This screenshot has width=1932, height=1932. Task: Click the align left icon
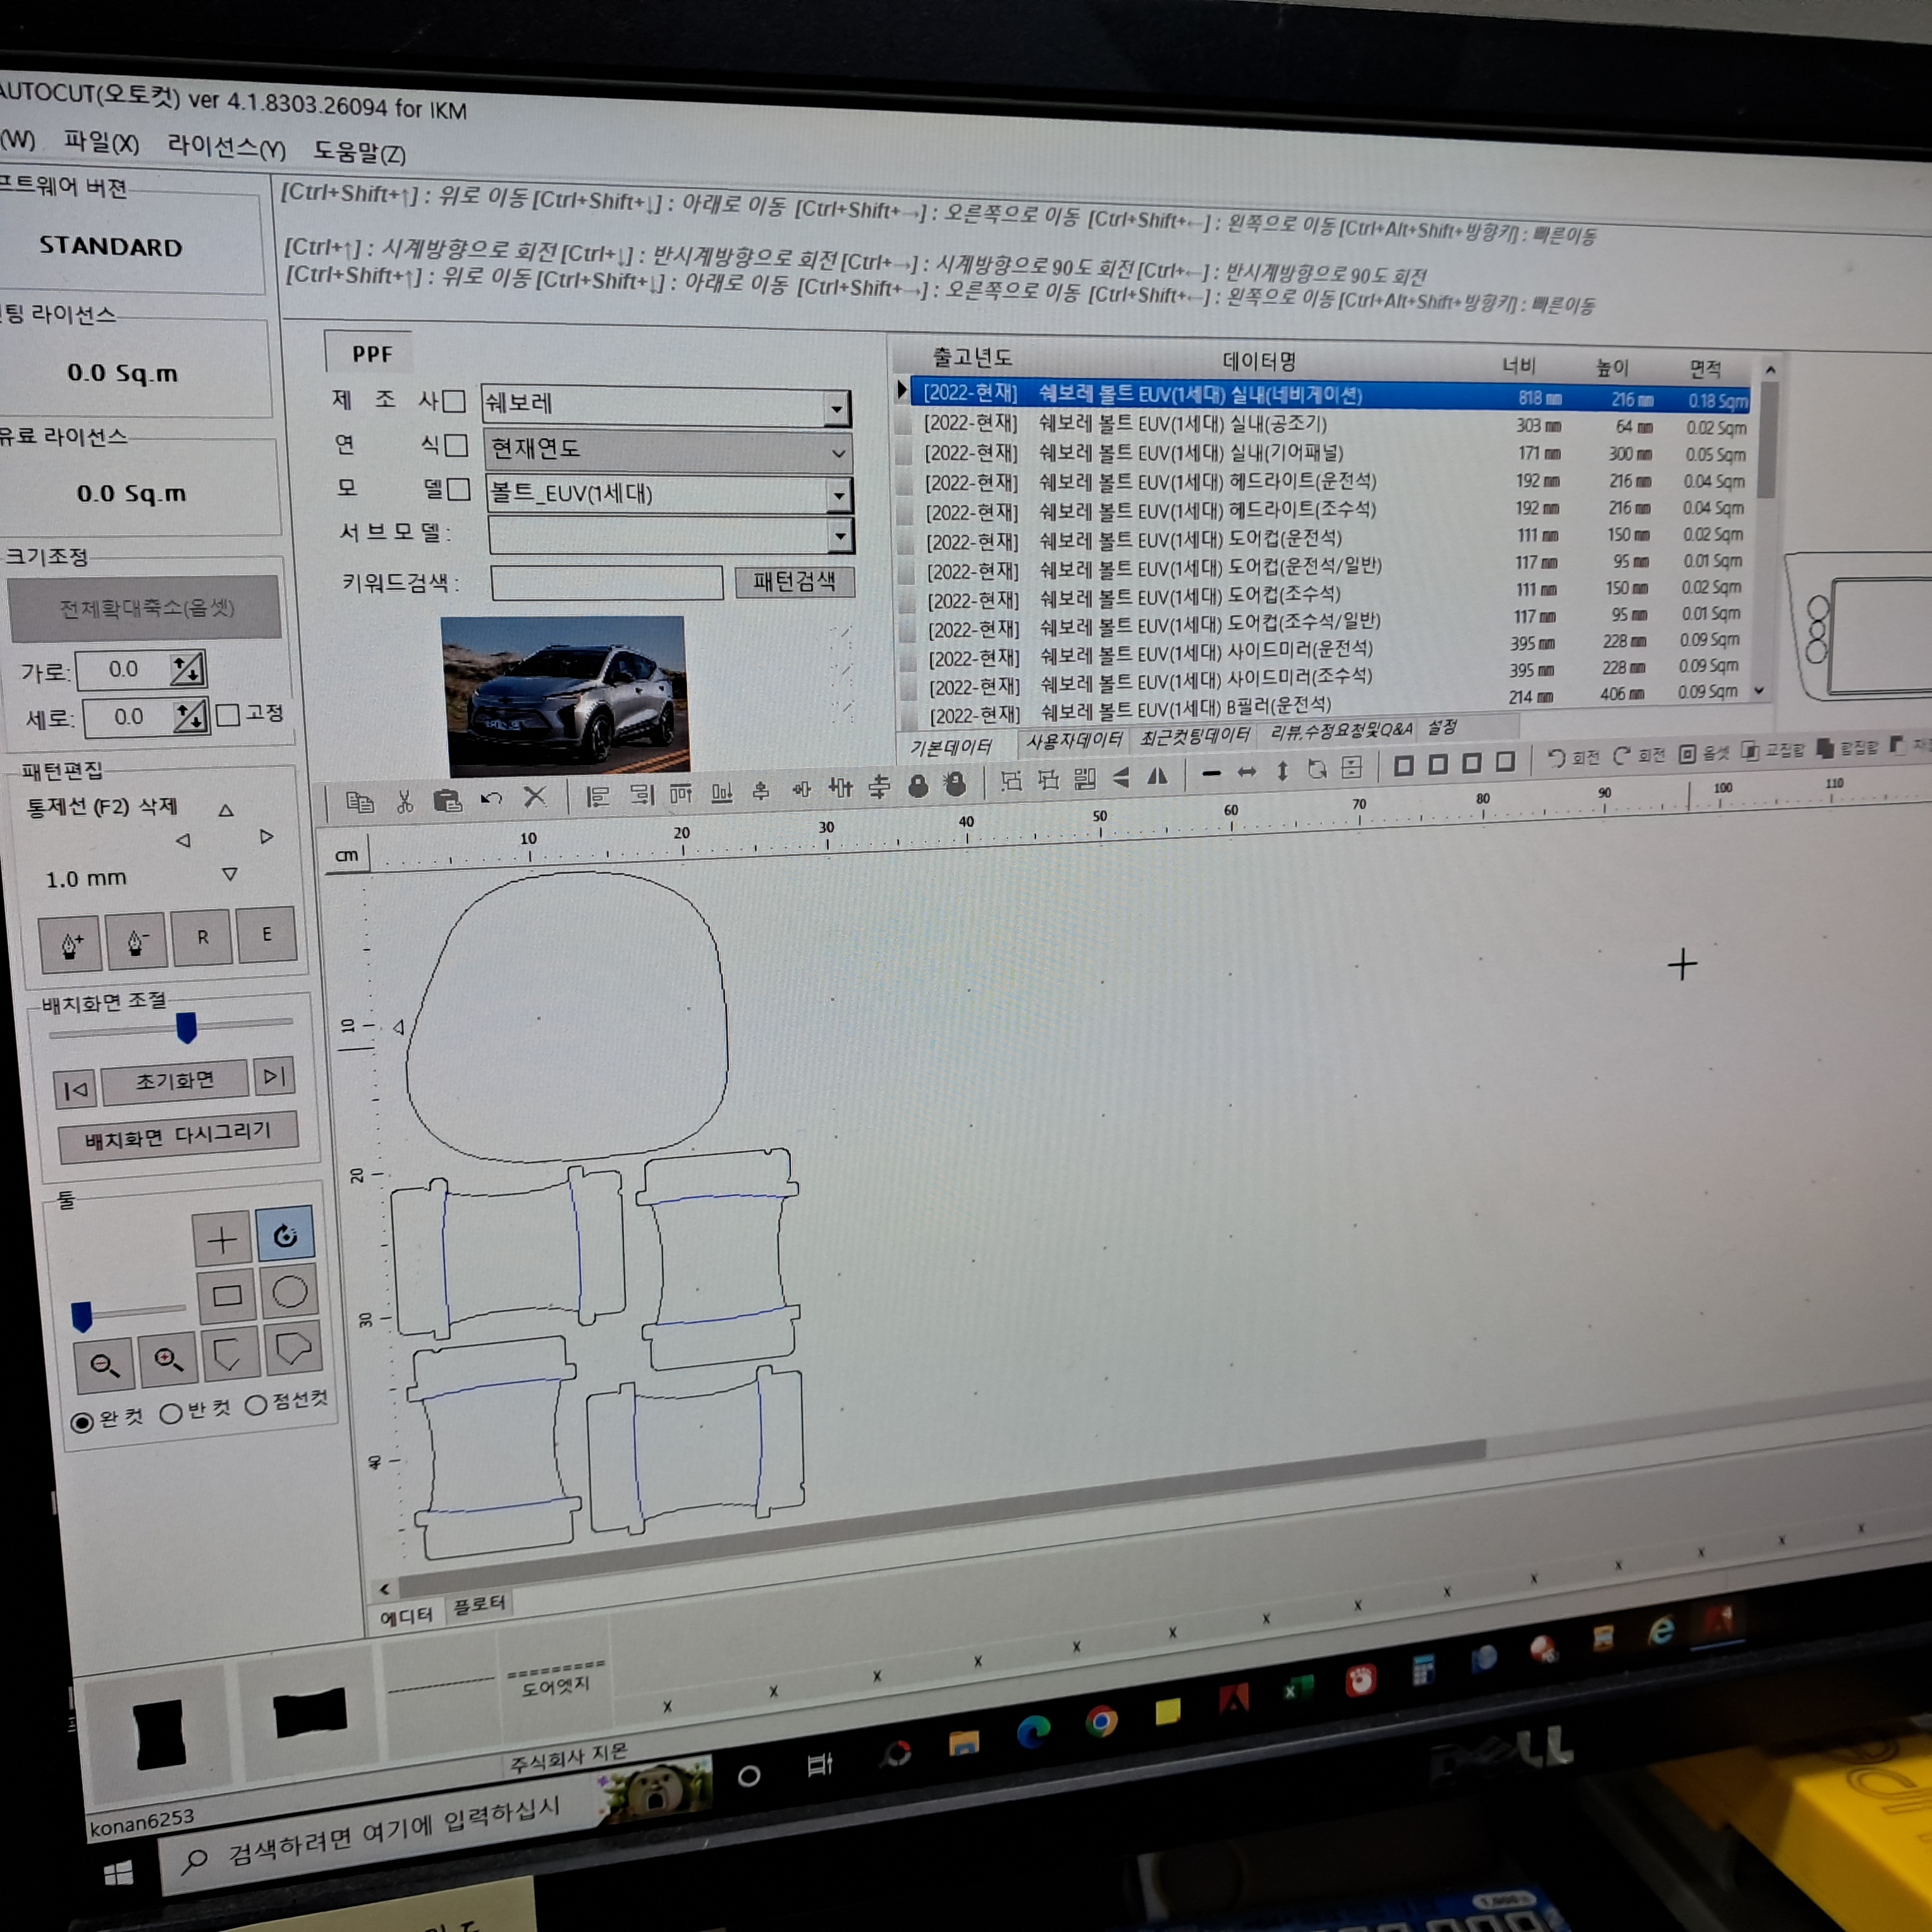click(x=598, y=797)
